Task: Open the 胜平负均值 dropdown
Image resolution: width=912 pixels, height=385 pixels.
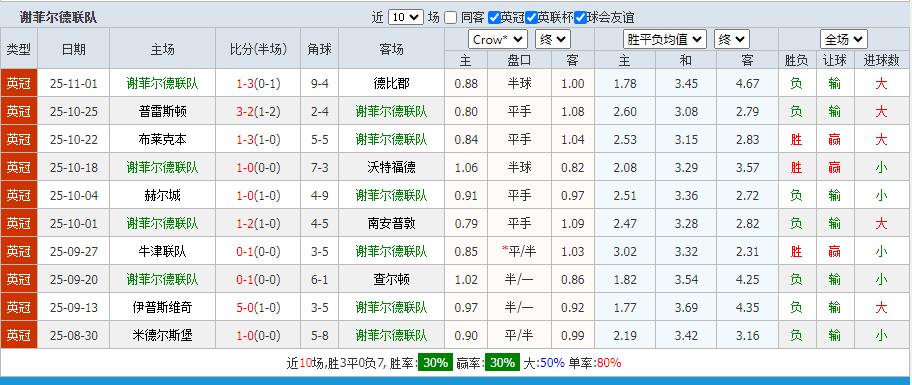Action: coord(665,40)
